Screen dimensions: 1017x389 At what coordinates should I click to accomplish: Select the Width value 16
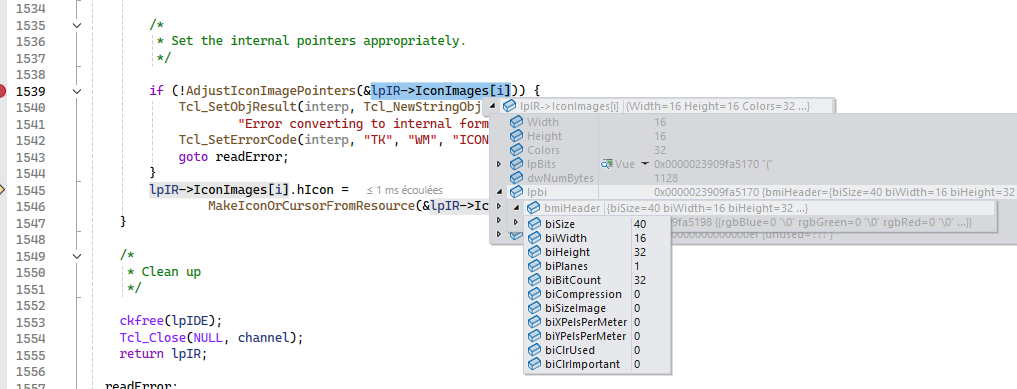pyautogui.click(x=660, y=122)
